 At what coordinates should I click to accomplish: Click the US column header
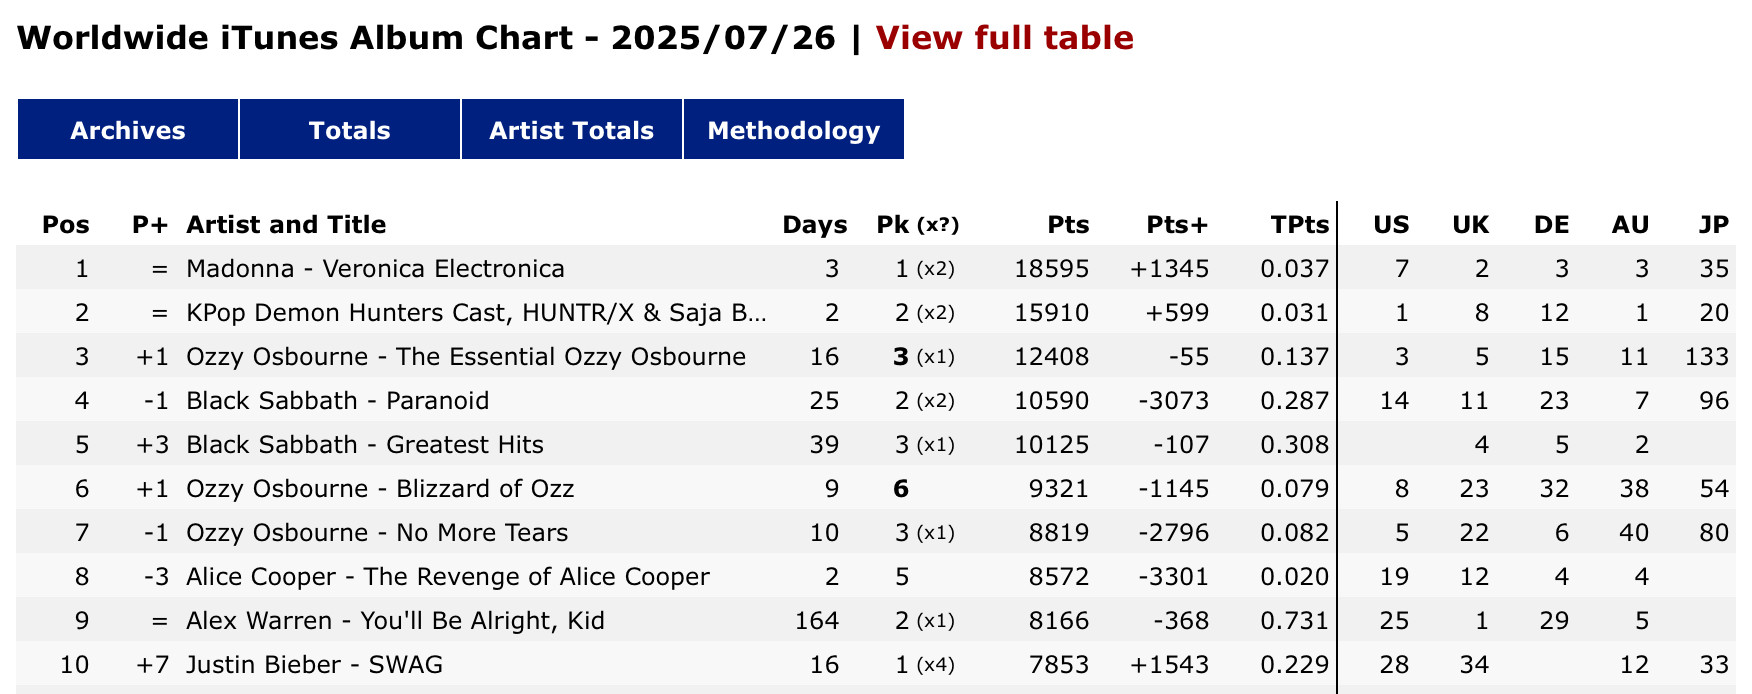[x=1391, y=225]
